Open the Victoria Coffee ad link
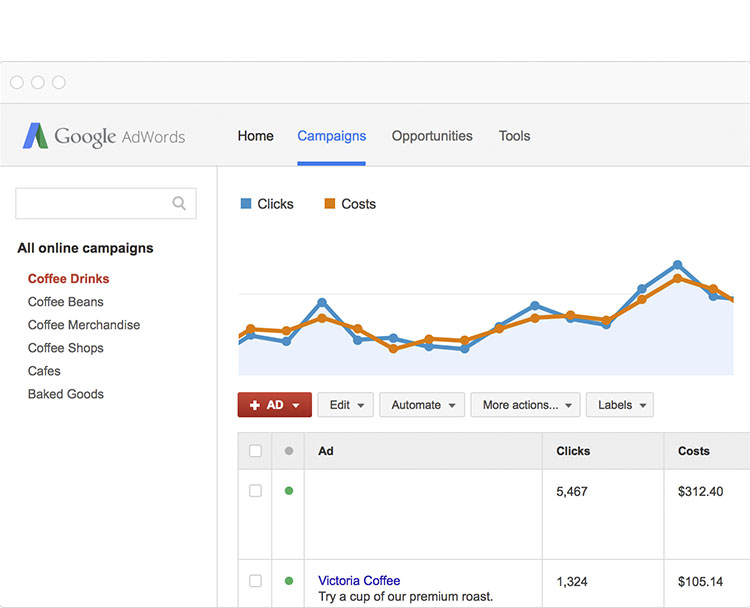Viewport: 750px width, 608px height. pos(359,580)
